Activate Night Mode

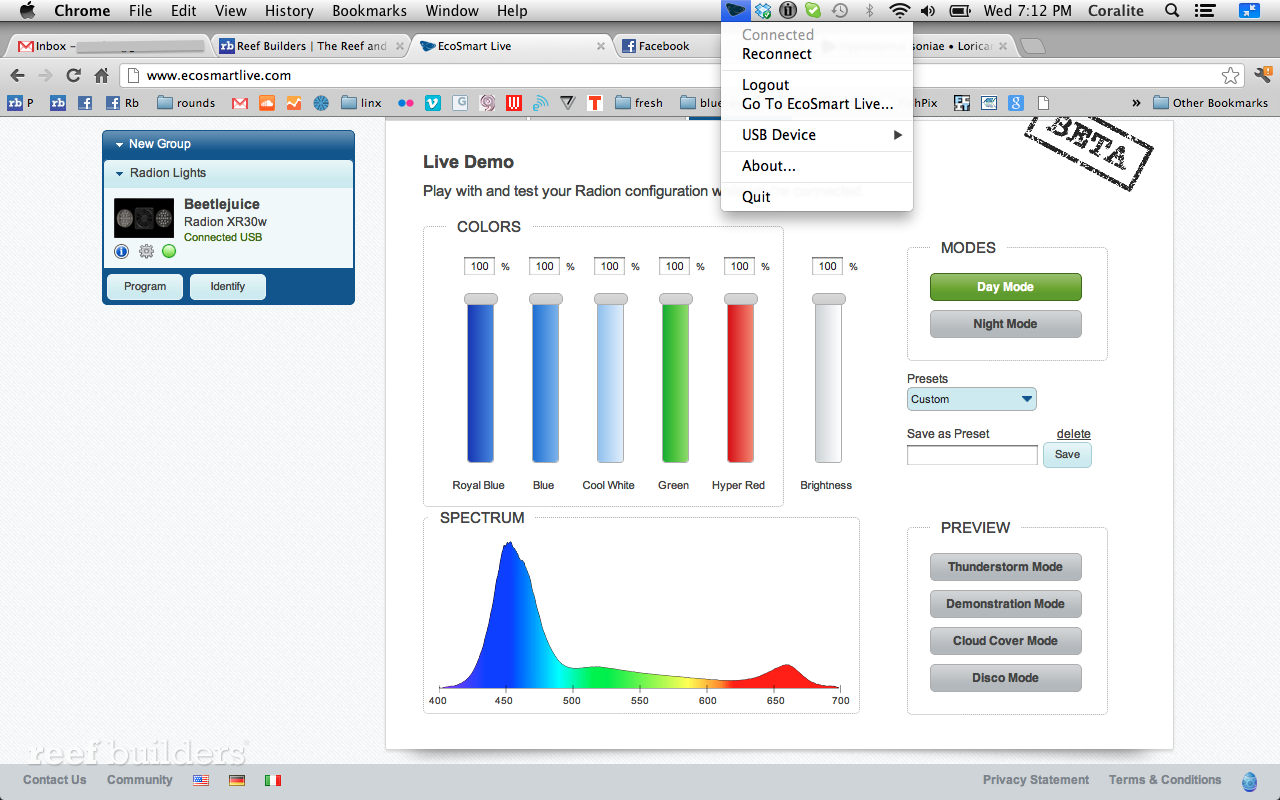tap(1005, 324)
